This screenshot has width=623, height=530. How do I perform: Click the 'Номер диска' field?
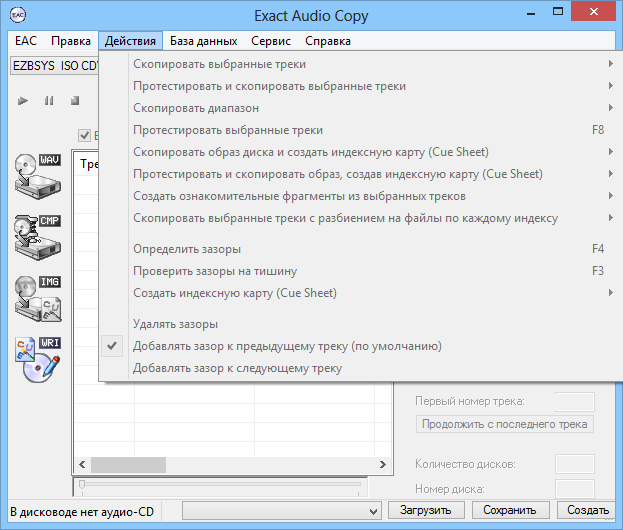tap(575, 489)
